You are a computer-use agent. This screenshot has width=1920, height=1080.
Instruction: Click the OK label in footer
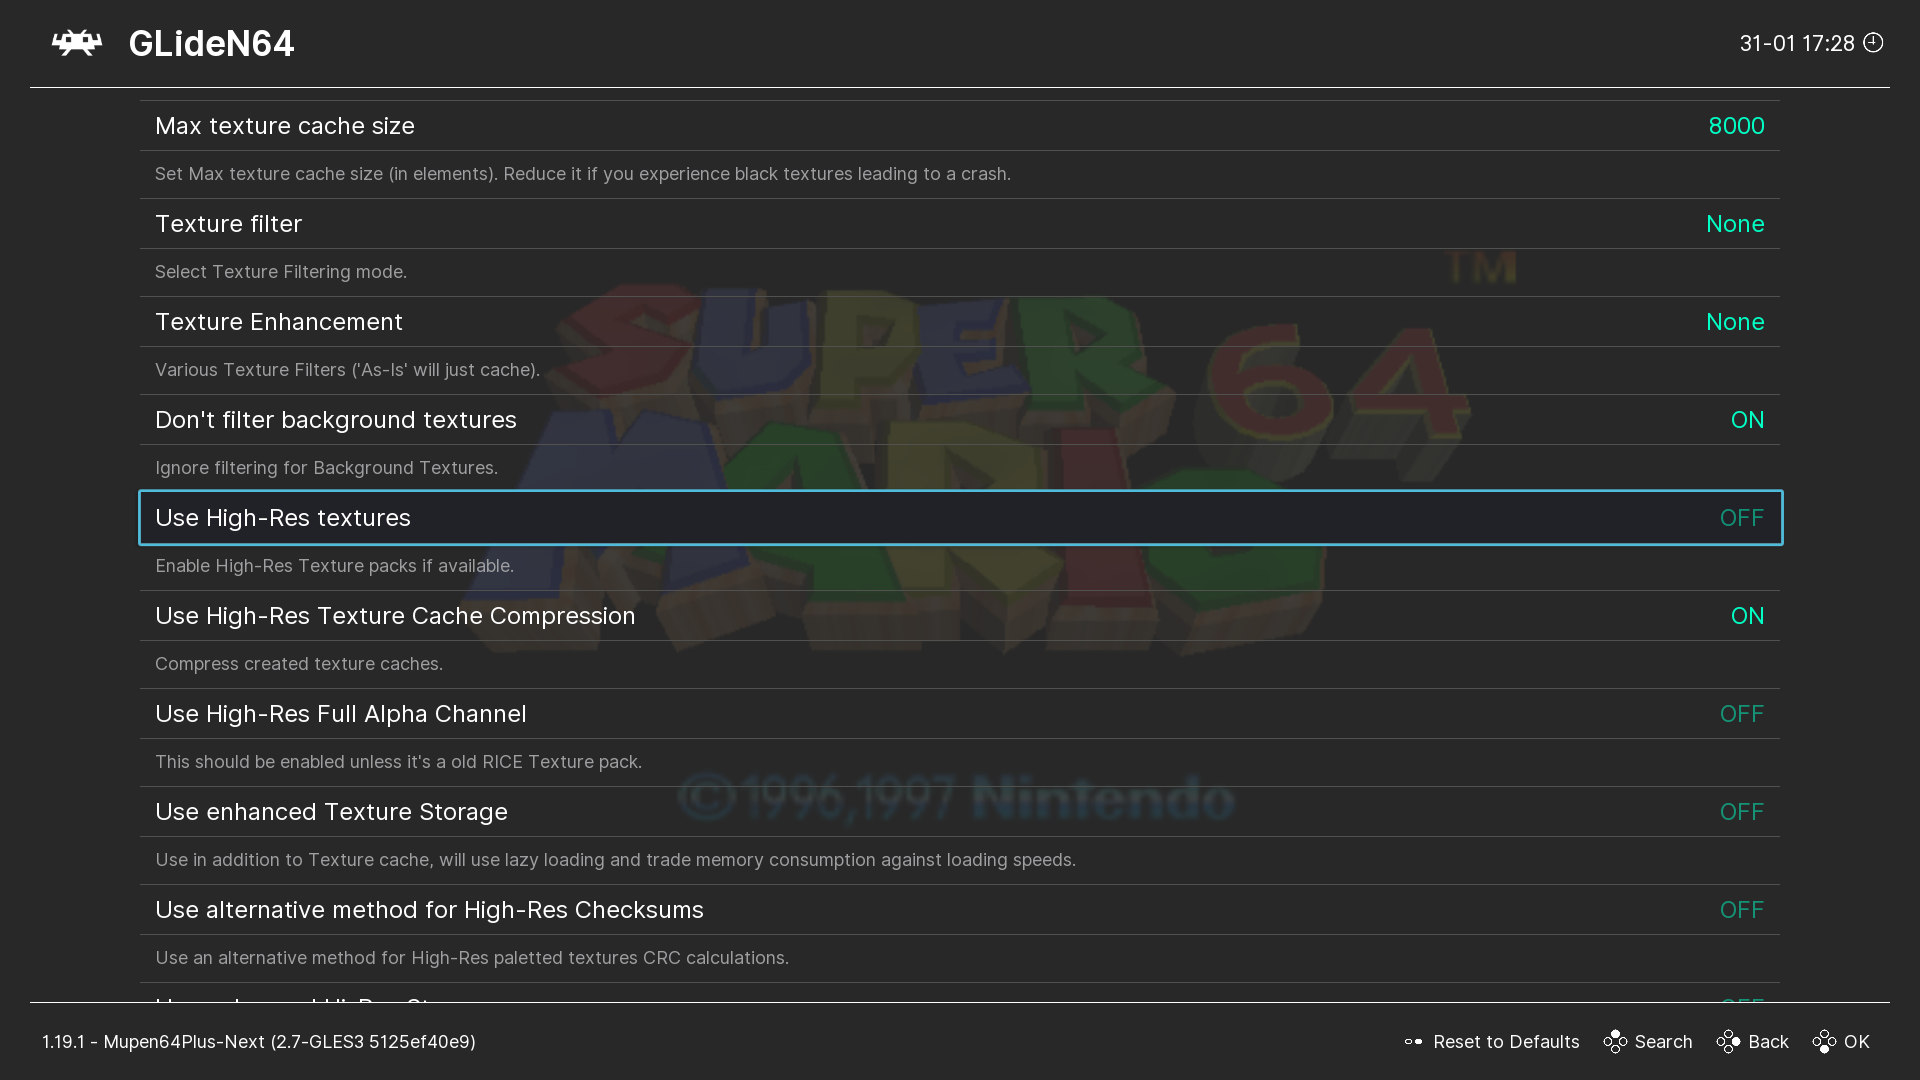[1857, 1042]
